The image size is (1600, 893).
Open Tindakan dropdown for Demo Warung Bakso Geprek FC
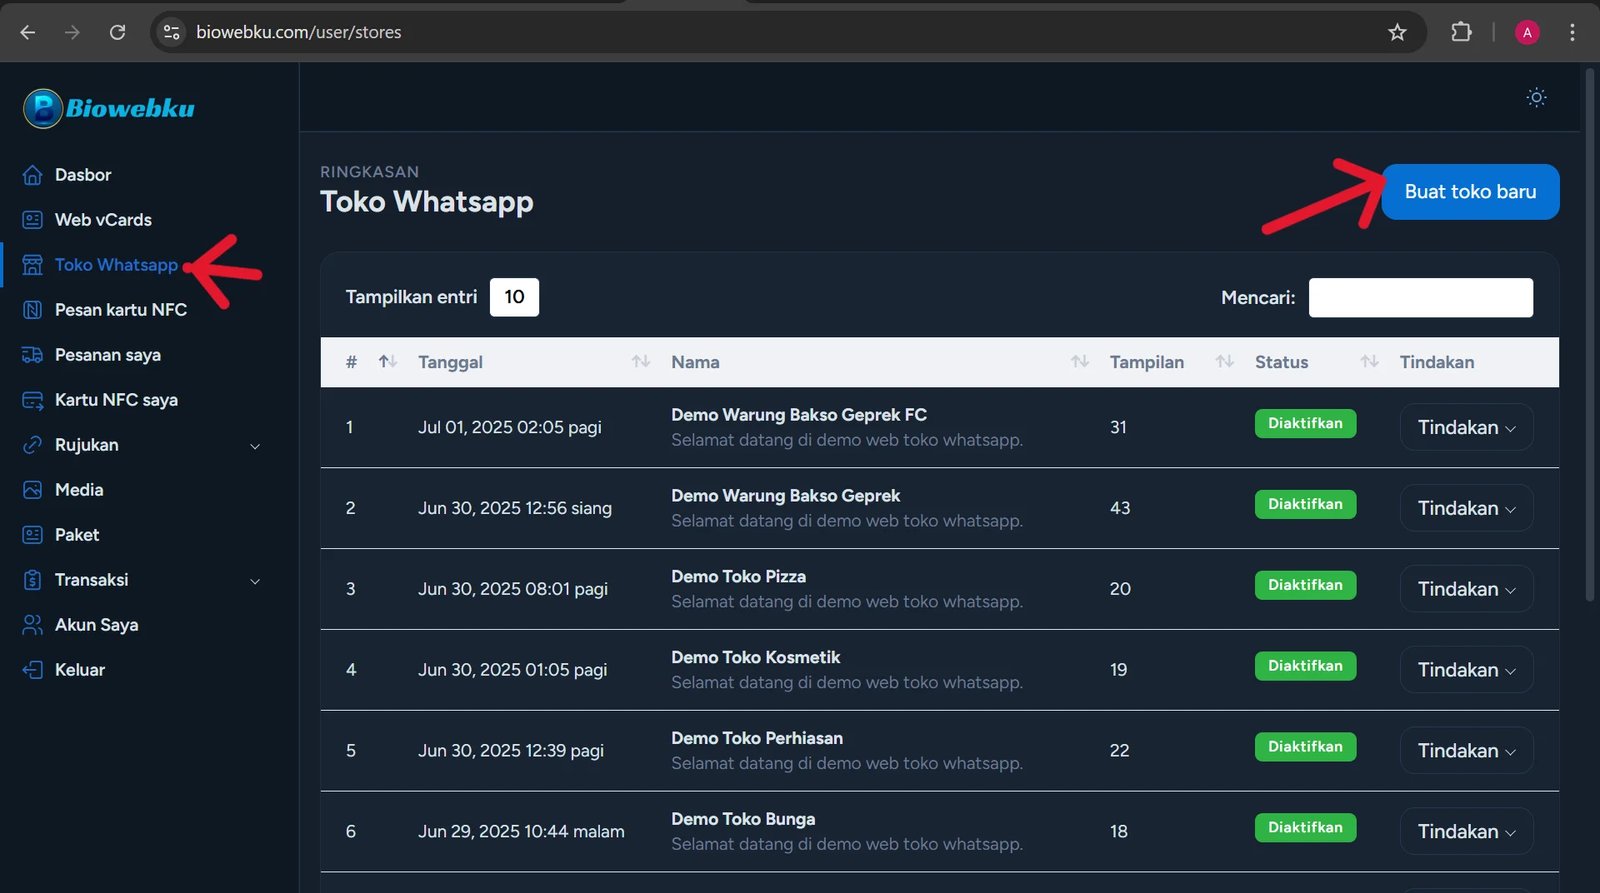point(1466,427)
